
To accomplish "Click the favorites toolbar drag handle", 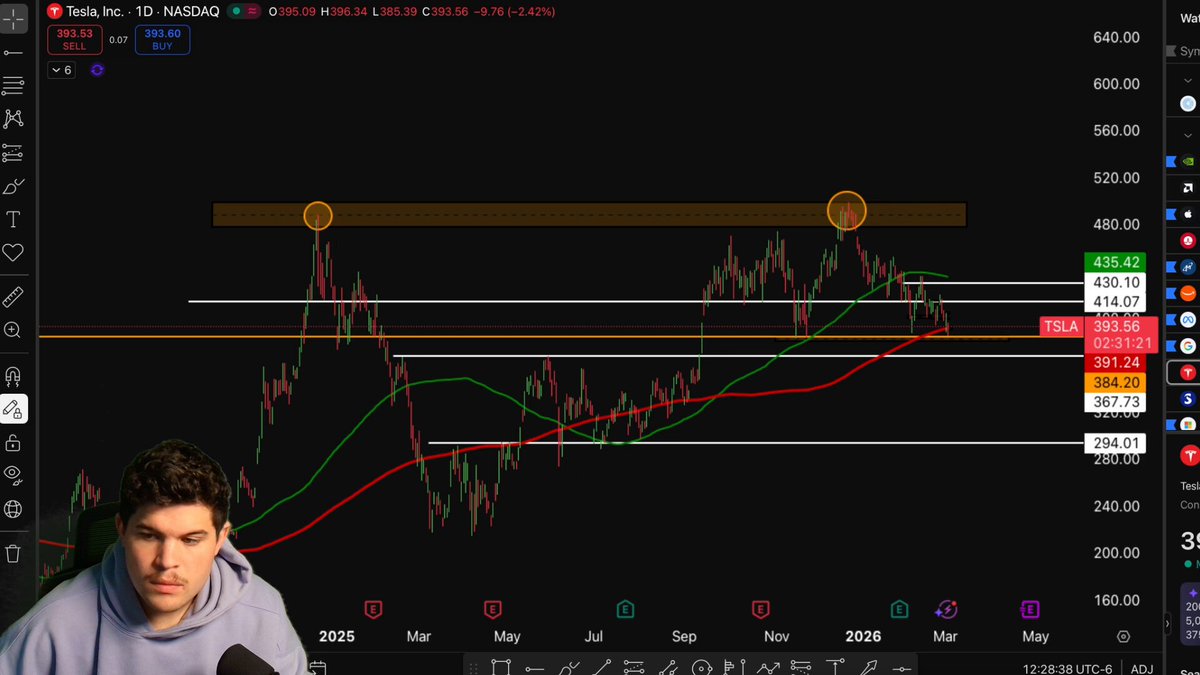I will [475, 668].
